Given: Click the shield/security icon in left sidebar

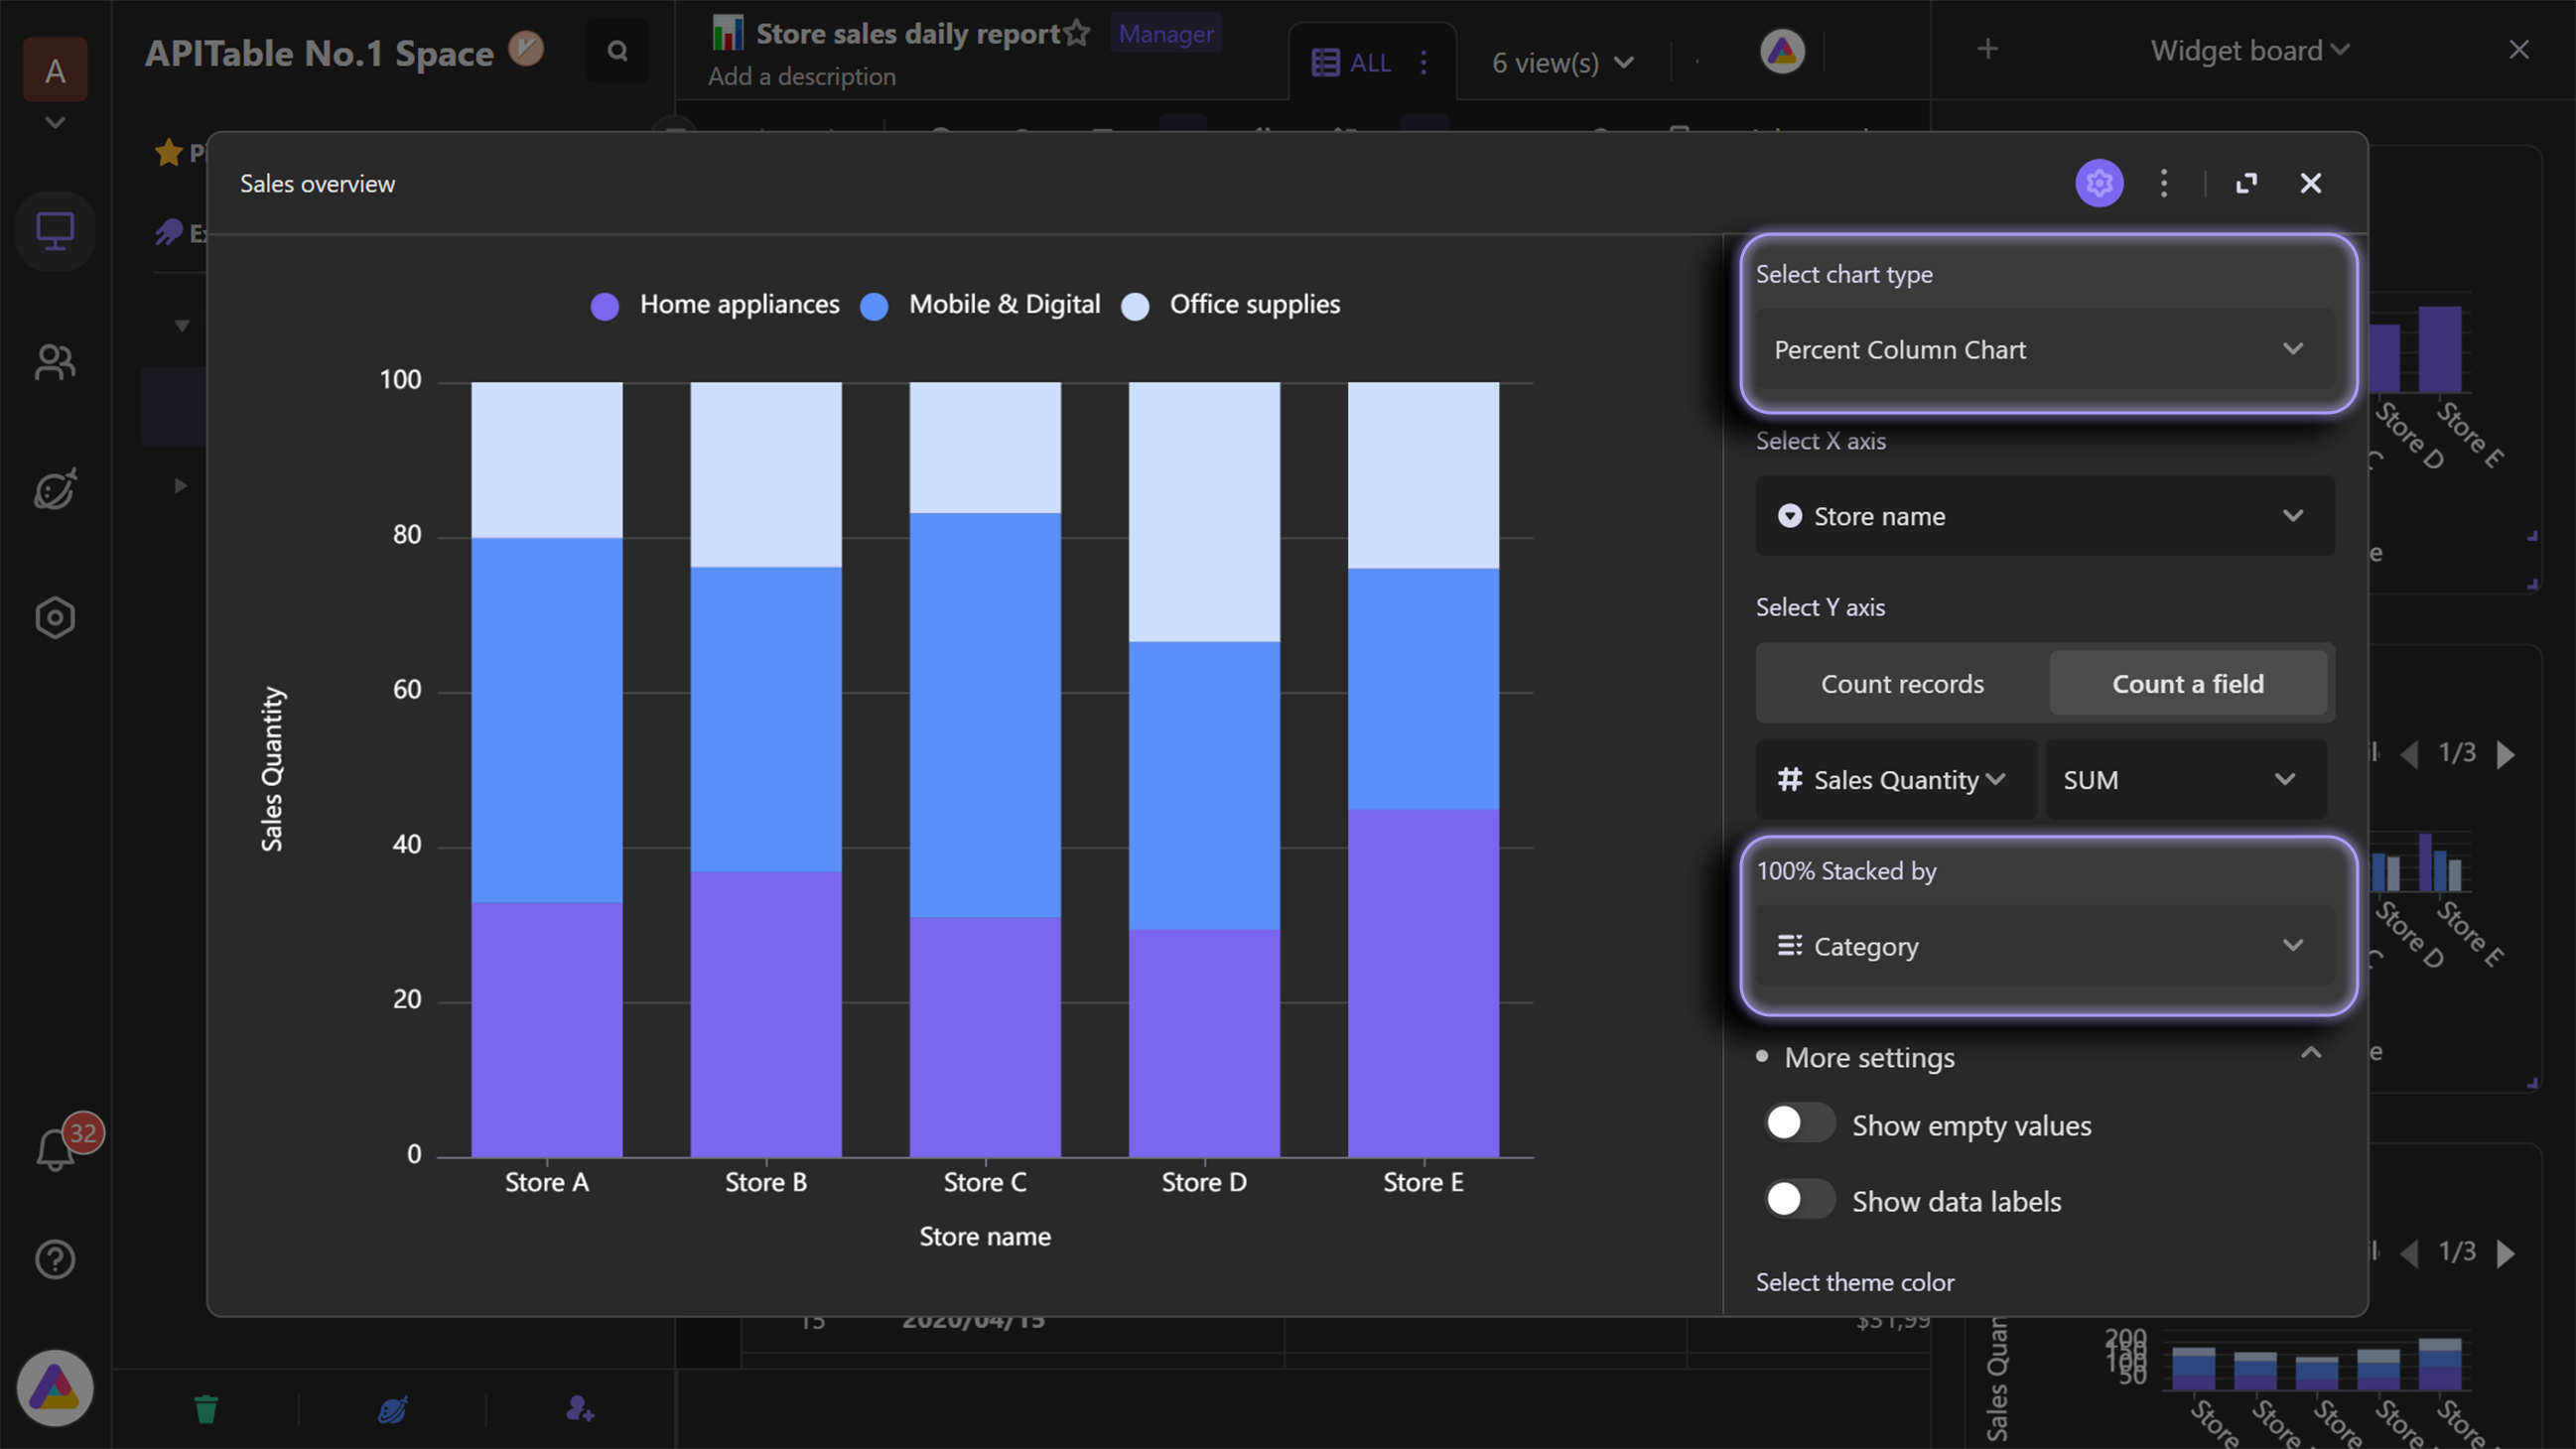Looking at the screenshot, I should [53, 615].
